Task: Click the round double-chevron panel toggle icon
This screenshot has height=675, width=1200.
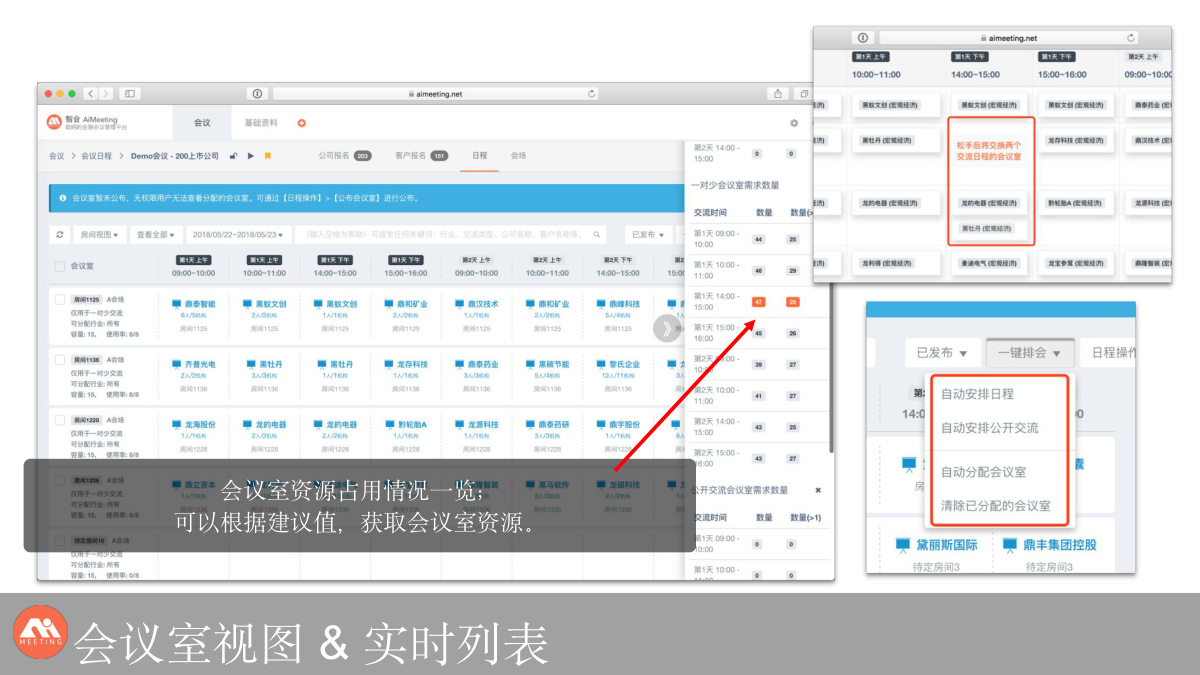Action: click(x=664, y=327)
